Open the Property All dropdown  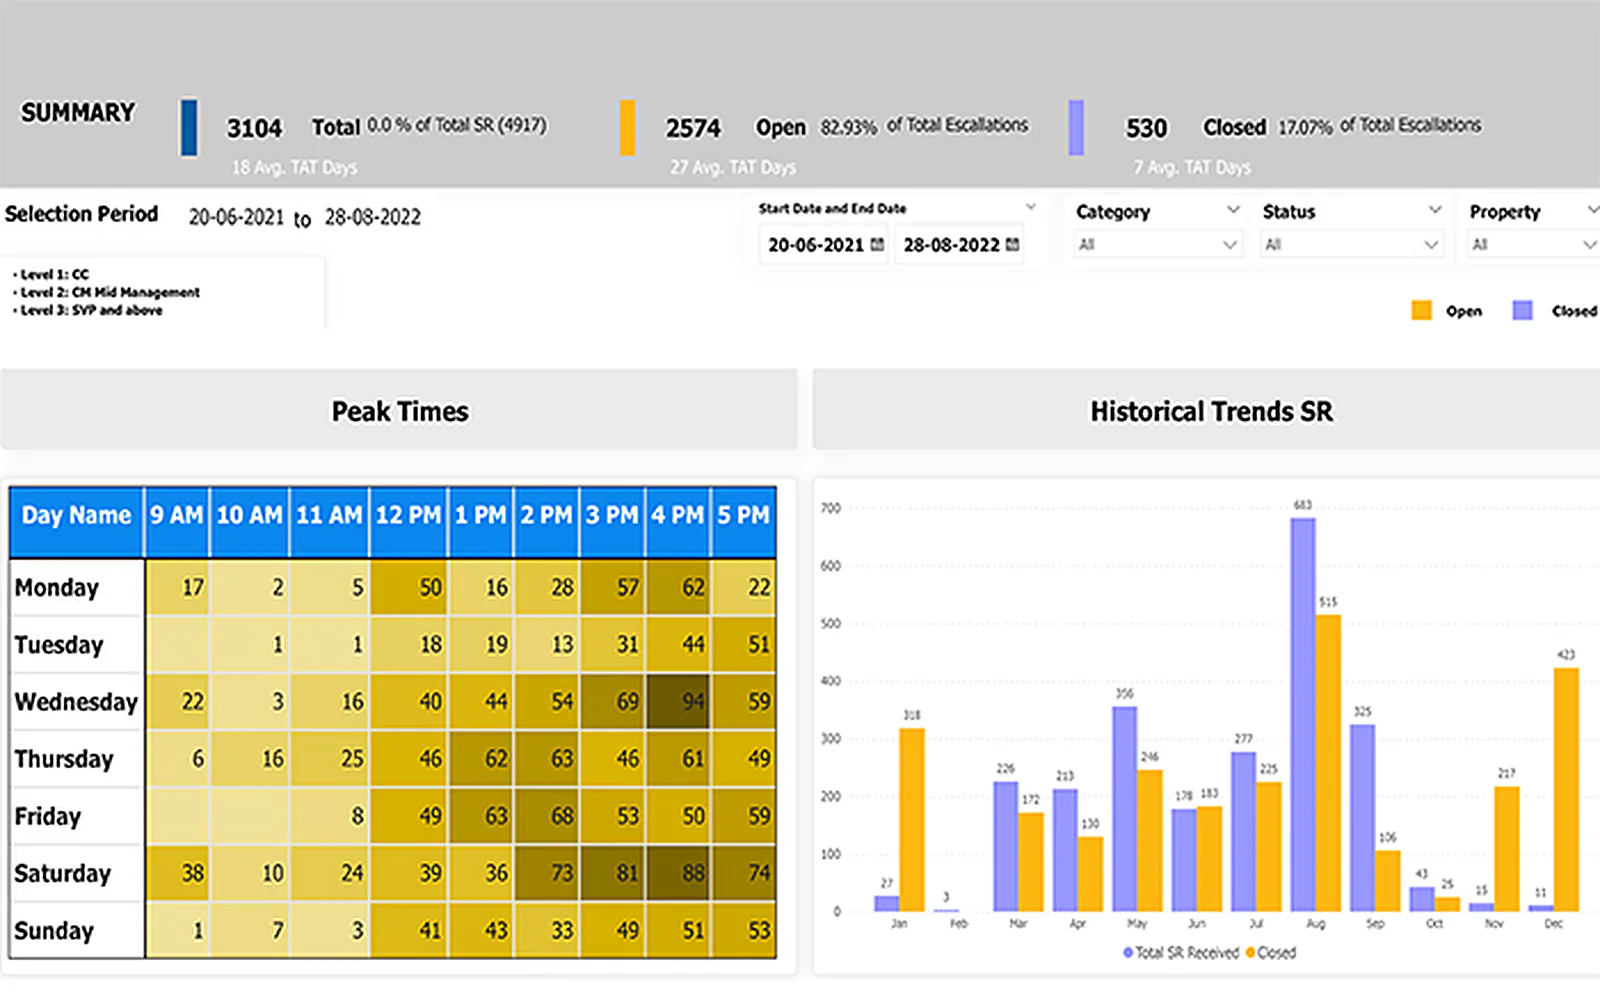pyautogui.click(x=1533, y=244)
